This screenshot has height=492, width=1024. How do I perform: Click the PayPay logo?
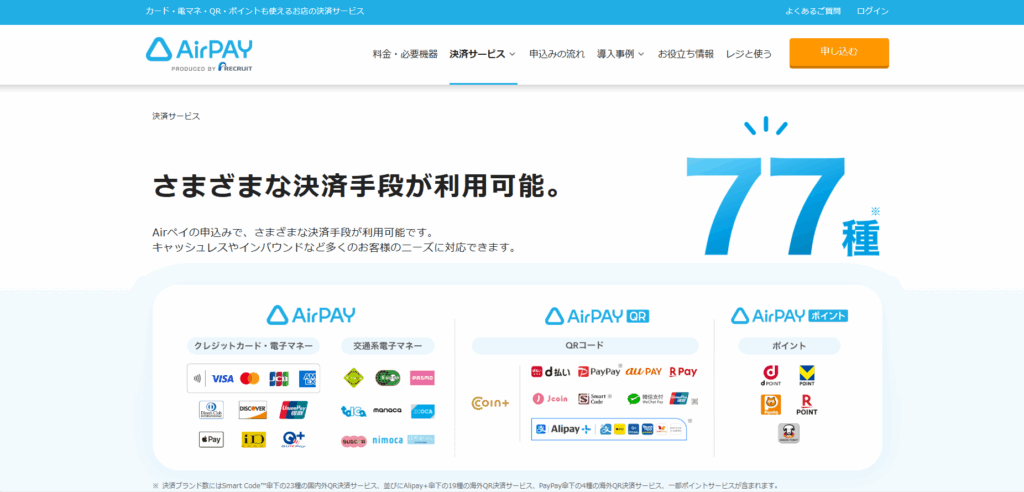tap(599, 371)
